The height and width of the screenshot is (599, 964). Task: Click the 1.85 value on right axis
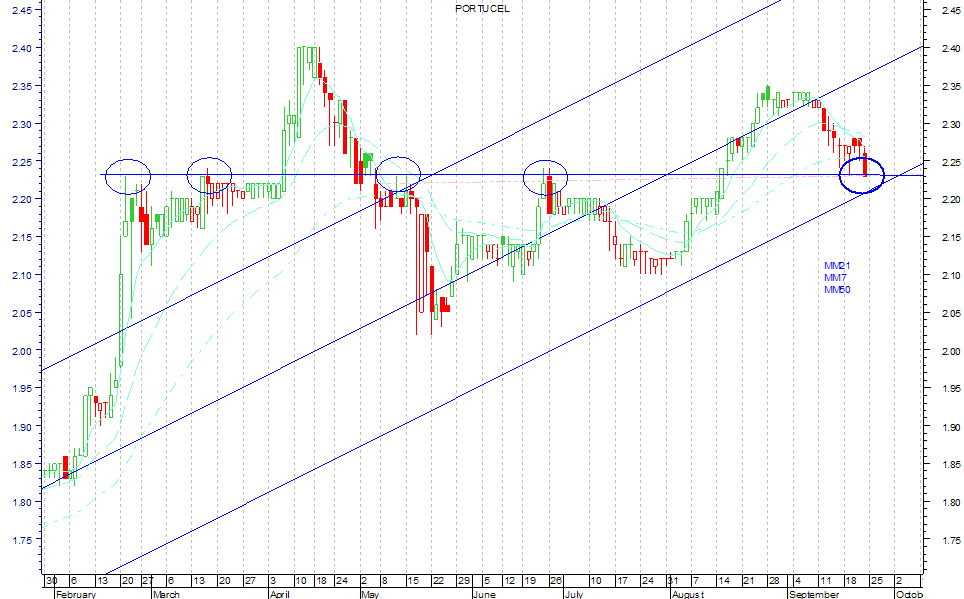click(x=951, y=465)
